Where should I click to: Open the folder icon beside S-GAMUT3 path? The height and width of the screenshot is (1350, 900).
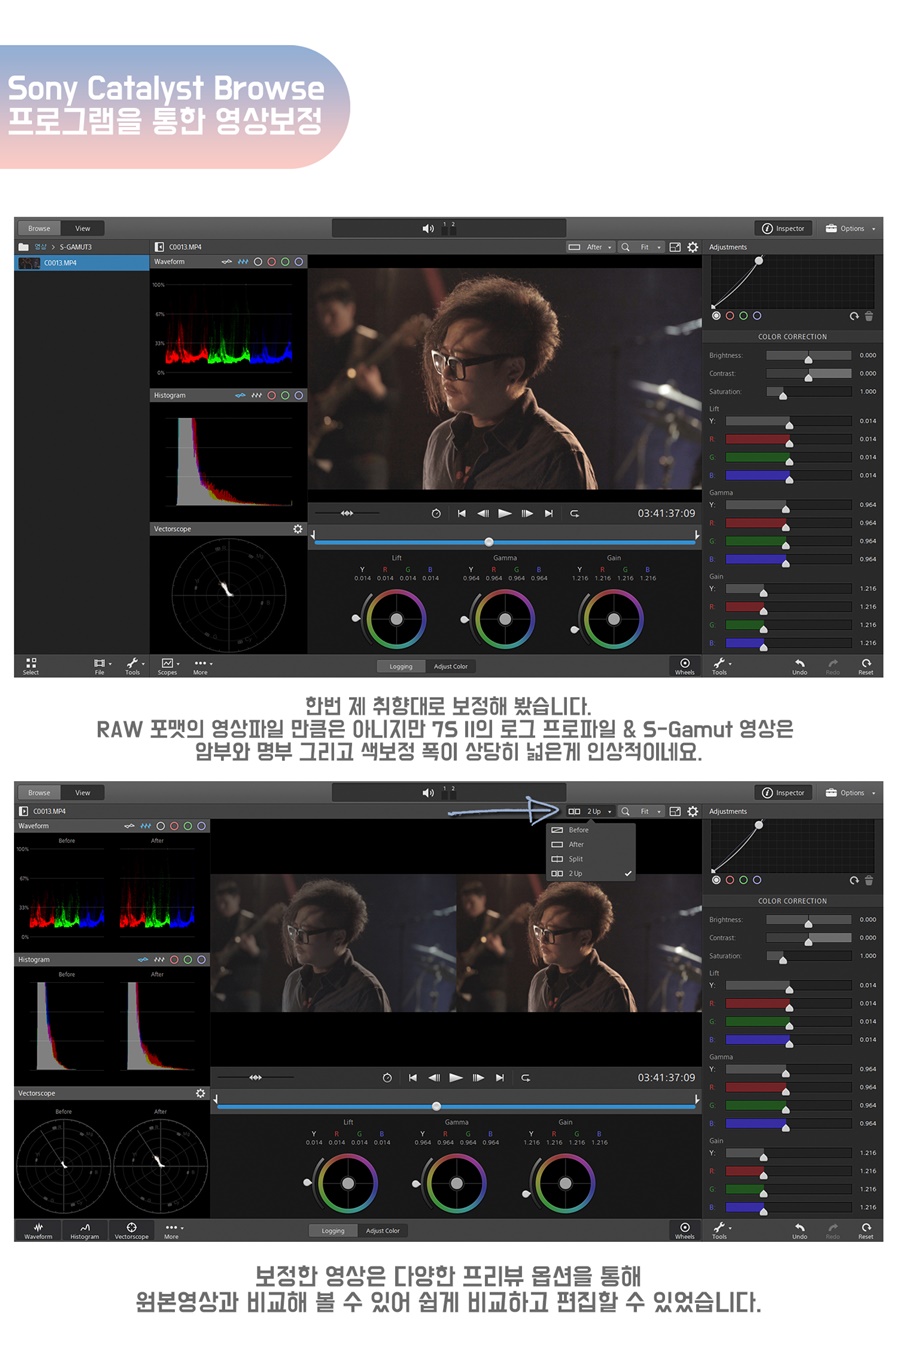(23, 247)
